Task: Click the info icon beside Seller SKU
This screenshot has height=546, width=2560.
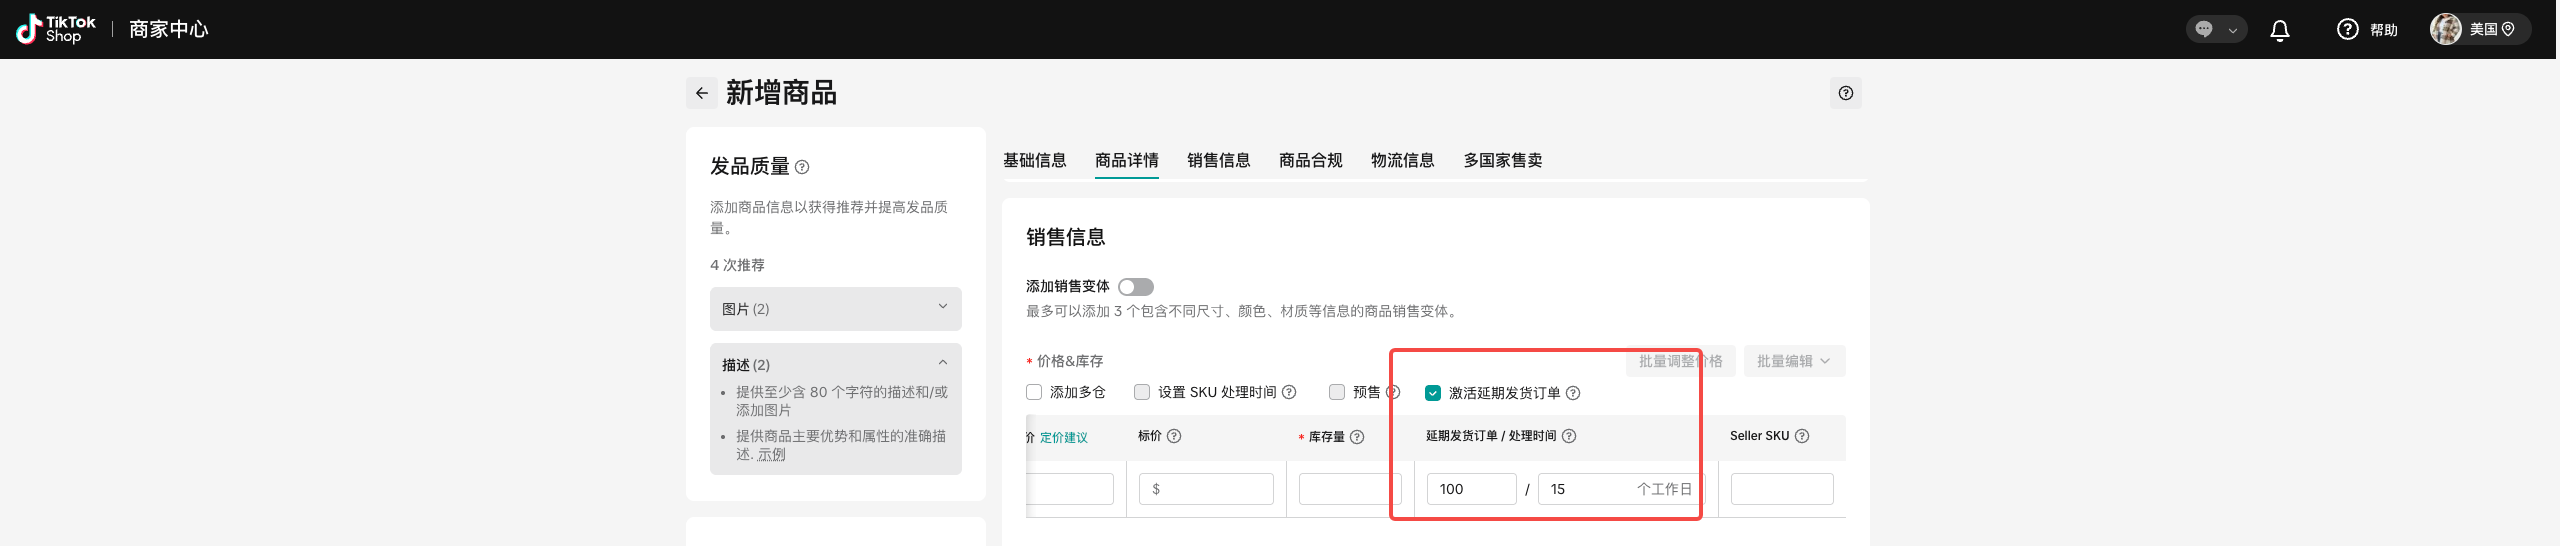Action: pos(1802,436)
